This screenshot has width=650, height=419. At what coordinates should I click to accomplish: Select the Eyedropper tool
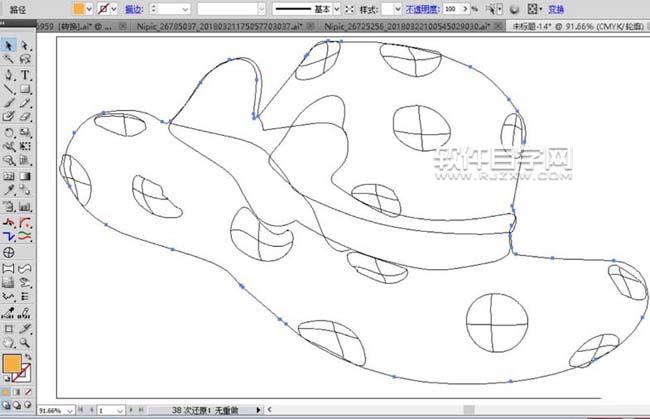click(9, 186)
